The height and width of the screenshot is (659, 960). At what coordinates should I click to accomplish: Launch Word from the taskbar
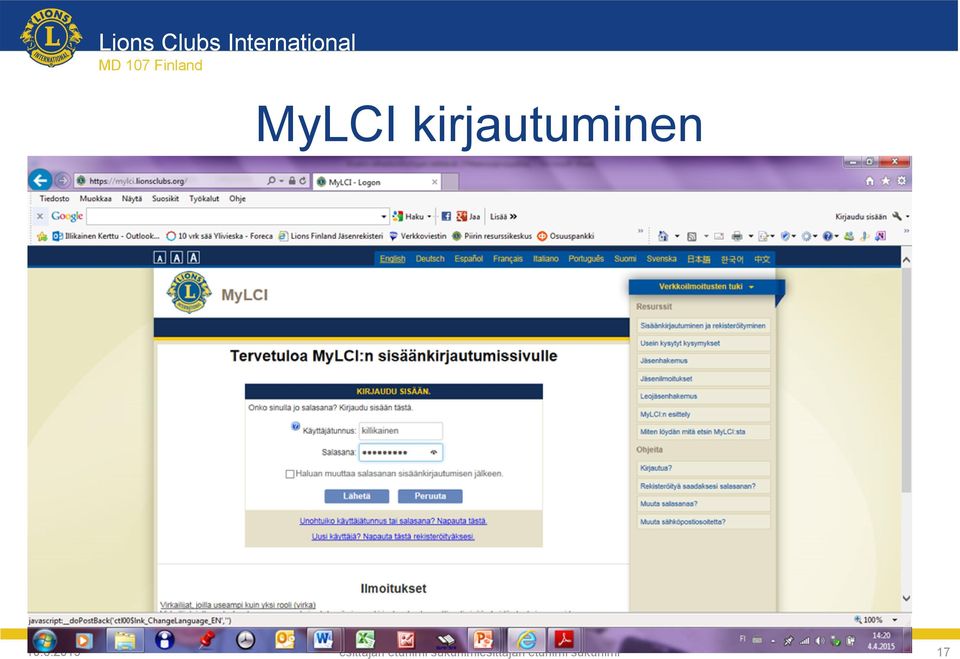pos(324,641)
